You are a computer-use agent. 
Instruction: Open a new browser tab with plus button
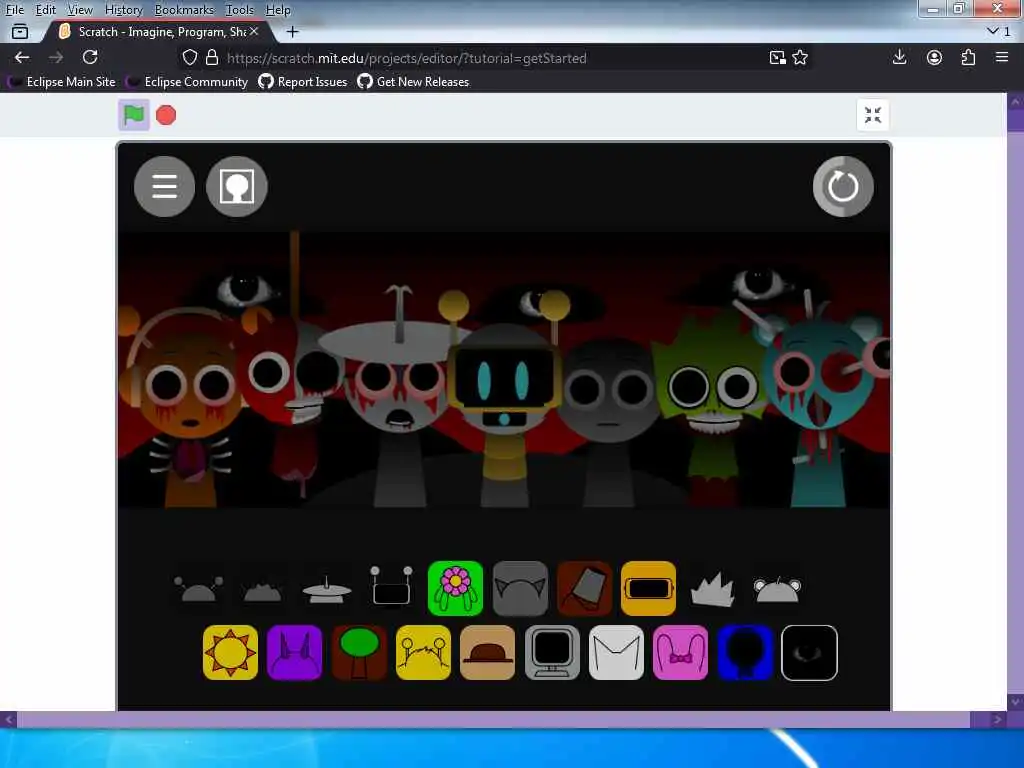[x=293, y=31]
